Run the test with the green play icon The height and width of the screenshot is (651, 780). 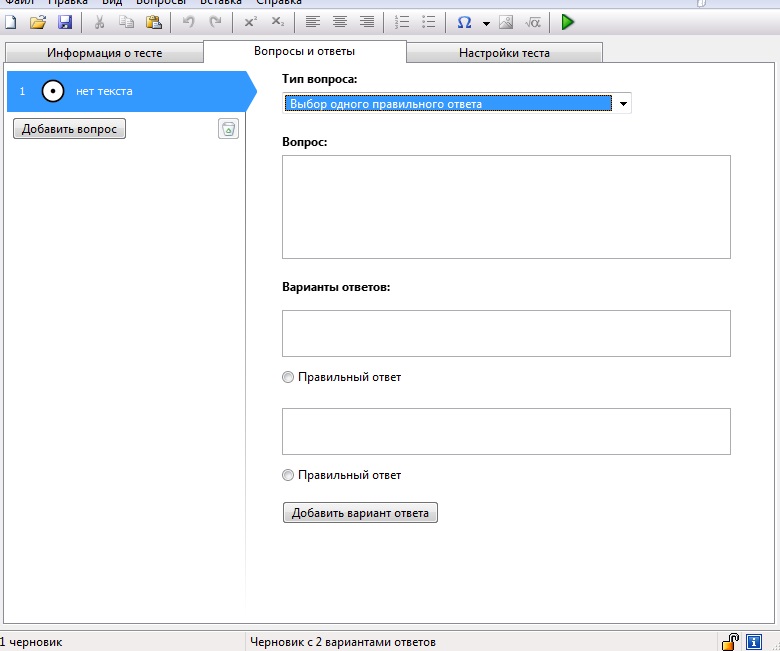[568, 22]
